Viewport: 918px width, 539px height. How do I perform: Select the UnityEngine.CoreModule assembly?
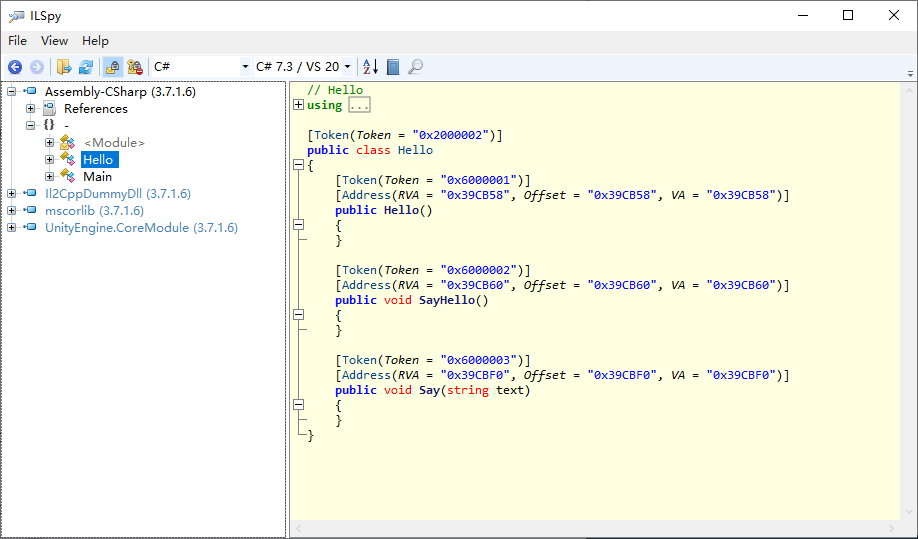click(141, 227)
